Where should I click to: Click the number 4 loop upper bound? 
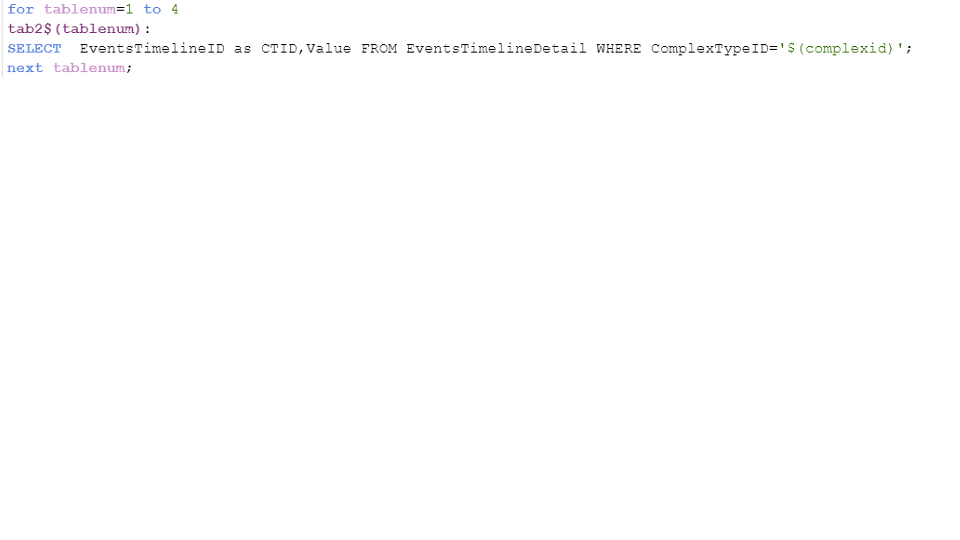174,9
